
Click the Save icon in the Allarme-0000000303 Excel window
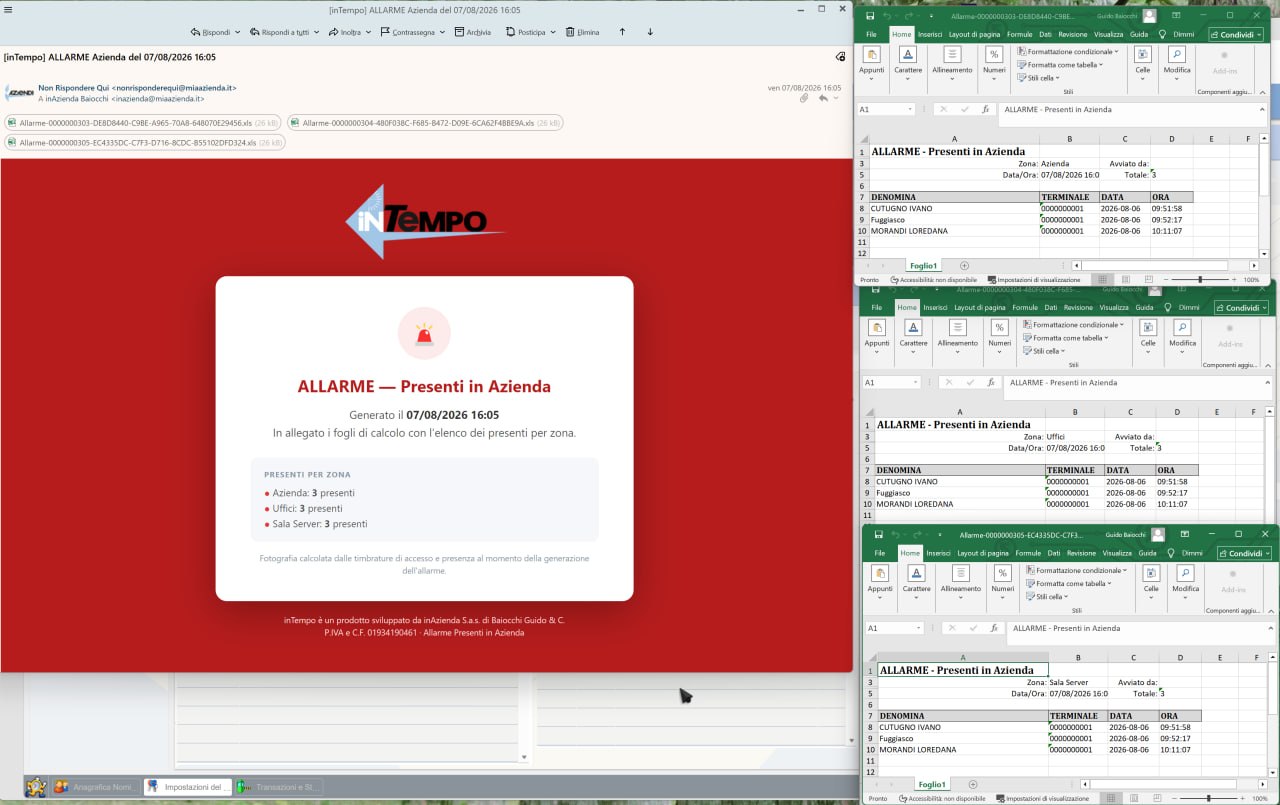tap(870, 16)
